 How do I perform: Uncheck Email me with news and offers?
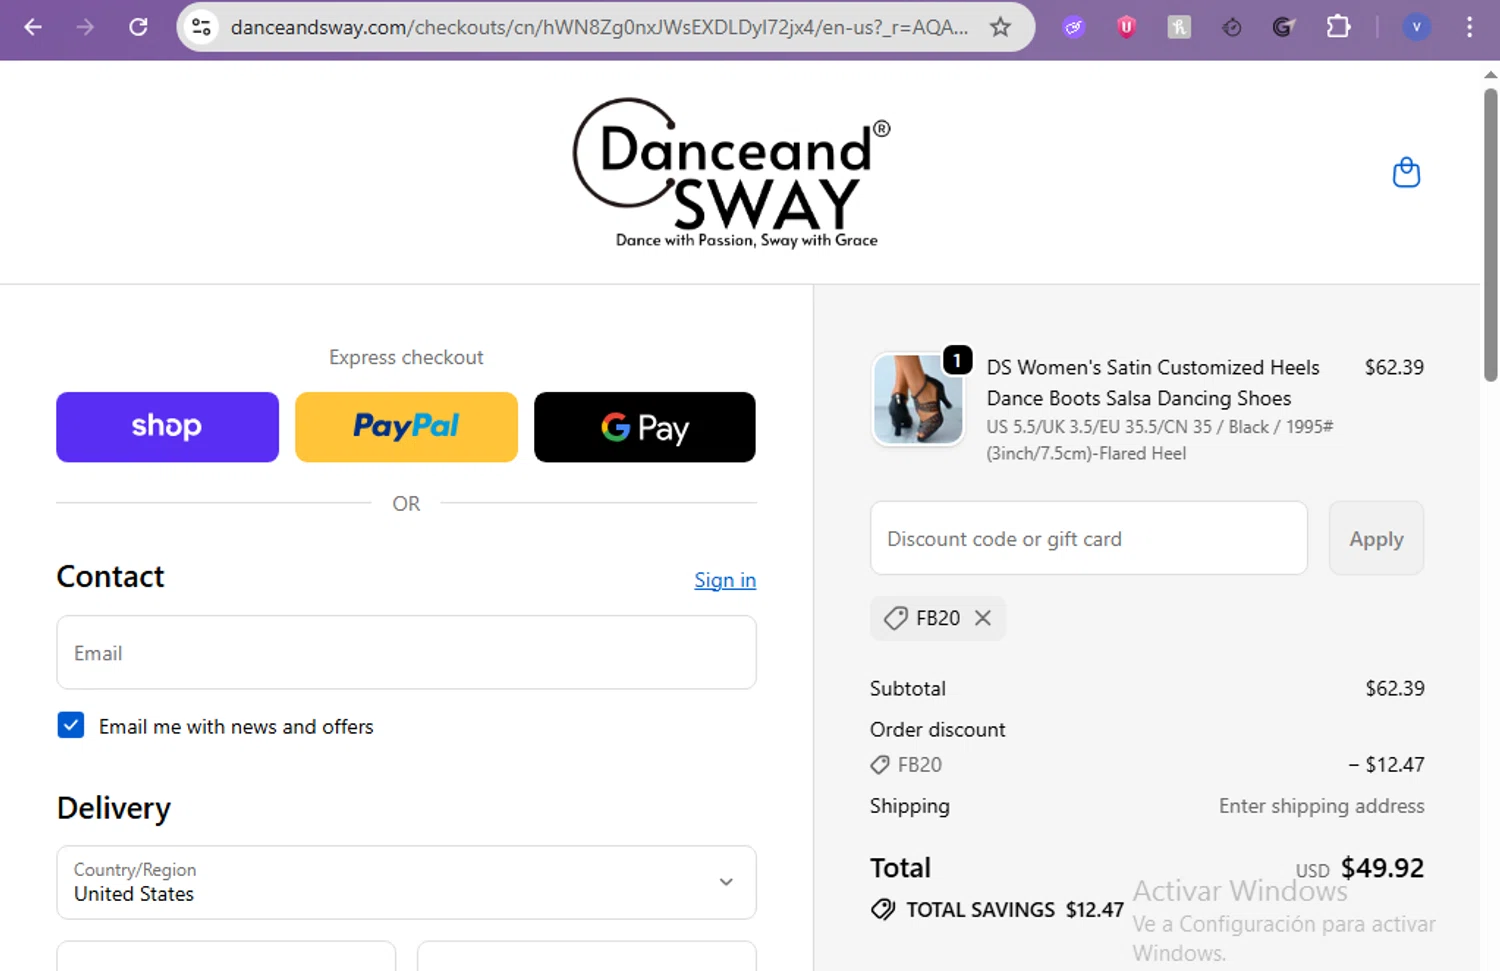(71, 725)
